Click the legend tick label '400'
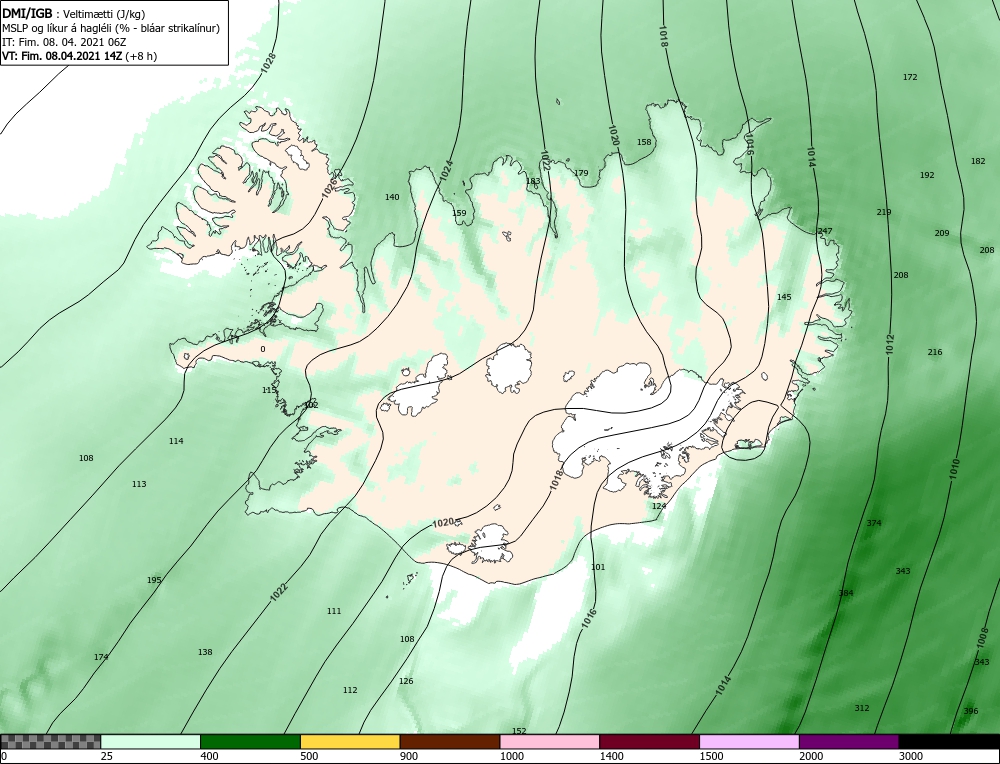The height and width of the screenshot is (764, 1000). [209, 756]
